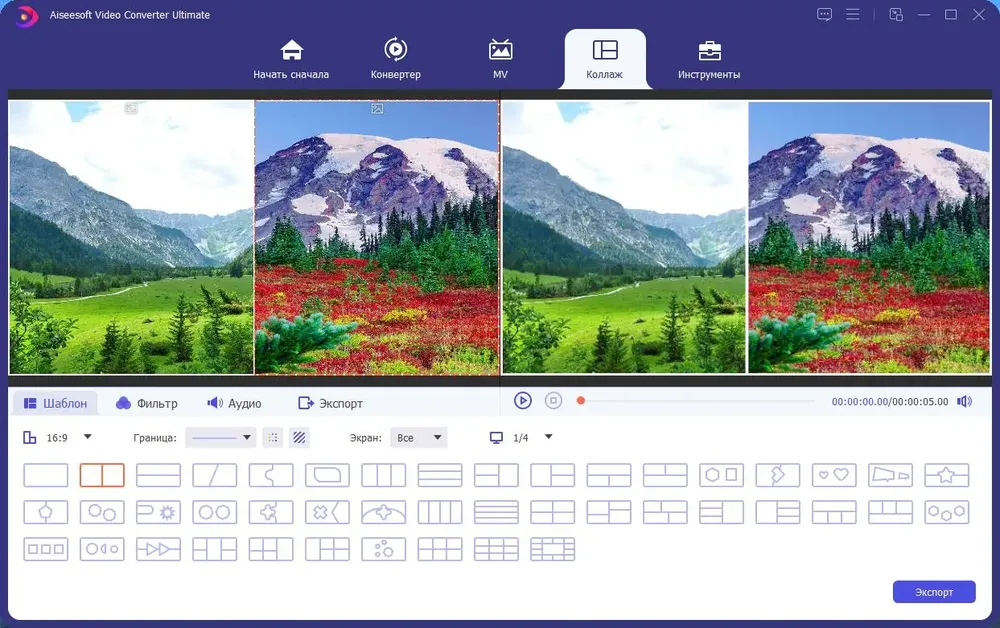Click the blue Экспорт button
Image resolution: width=1000 pixels, height=628 pixels.
pyautogui.click(x=934, y=592)
